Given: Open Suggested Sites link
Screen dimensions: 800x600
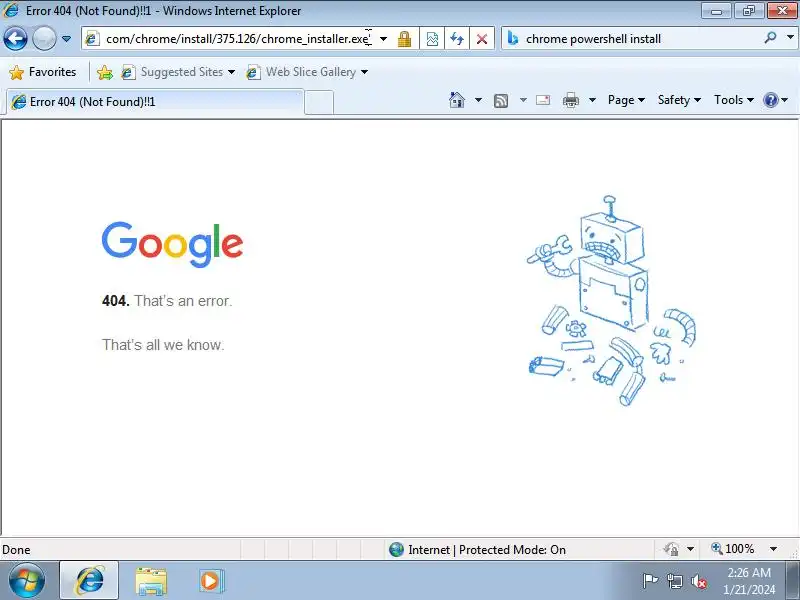Looking at the screenshot, I should tap(172, 72).
